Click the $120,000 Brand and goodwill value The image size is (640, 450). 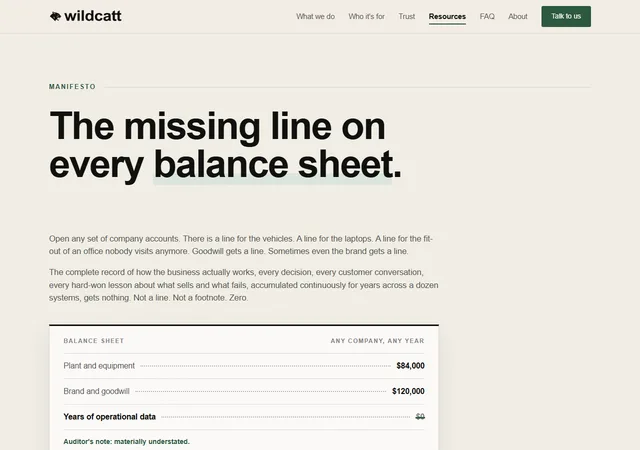[x=408, y=391]
